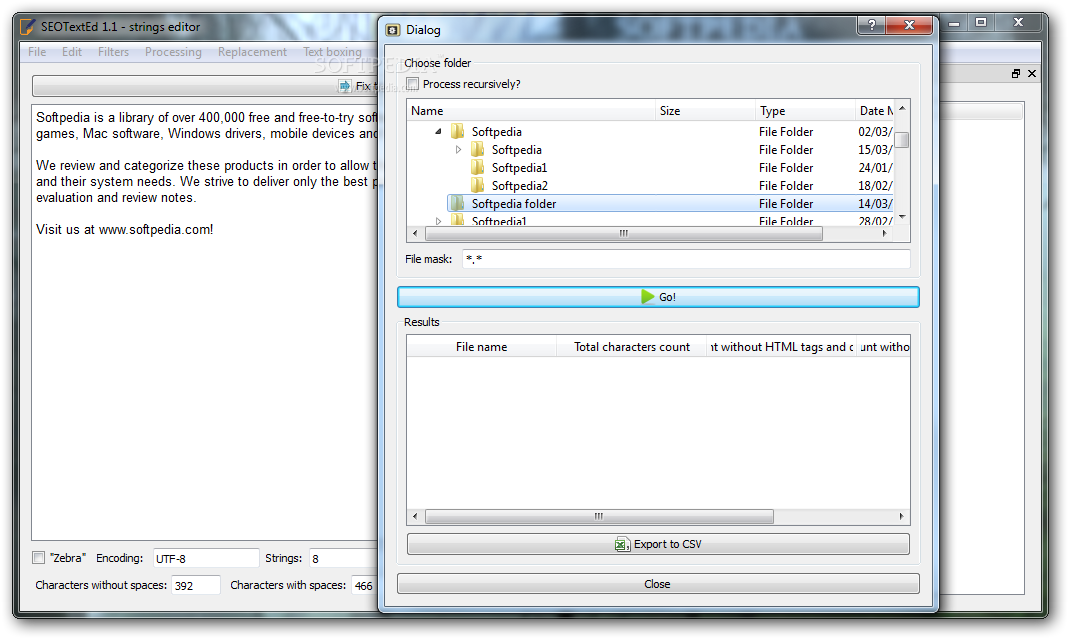This screenshot has height=639, width=1069.
Task: Click folder tree vertical scrollbar thumb
Action: pos(901,140)
